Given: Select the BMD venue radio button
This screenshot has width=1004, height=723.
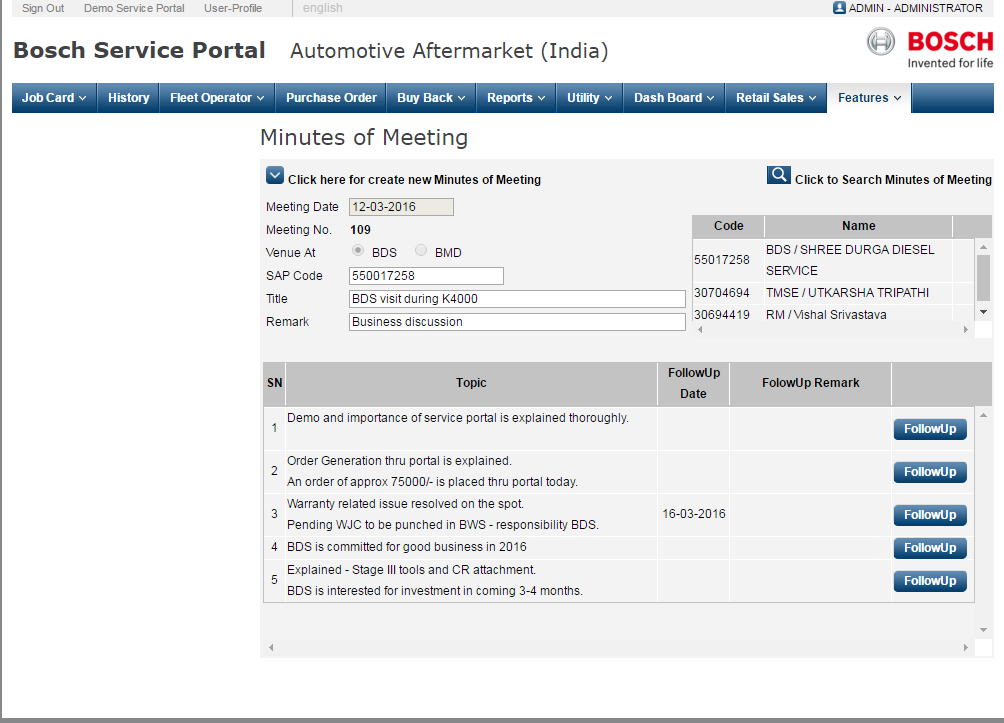Looking at the screenshot, I should pyautogui.click(x=421, y=250).
